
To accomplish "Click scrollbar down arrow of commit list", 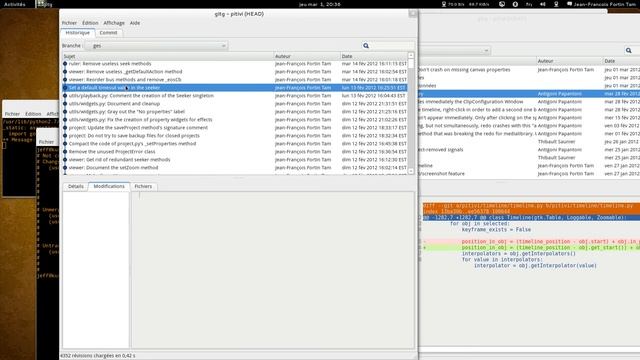I will [x=411, y=171].
